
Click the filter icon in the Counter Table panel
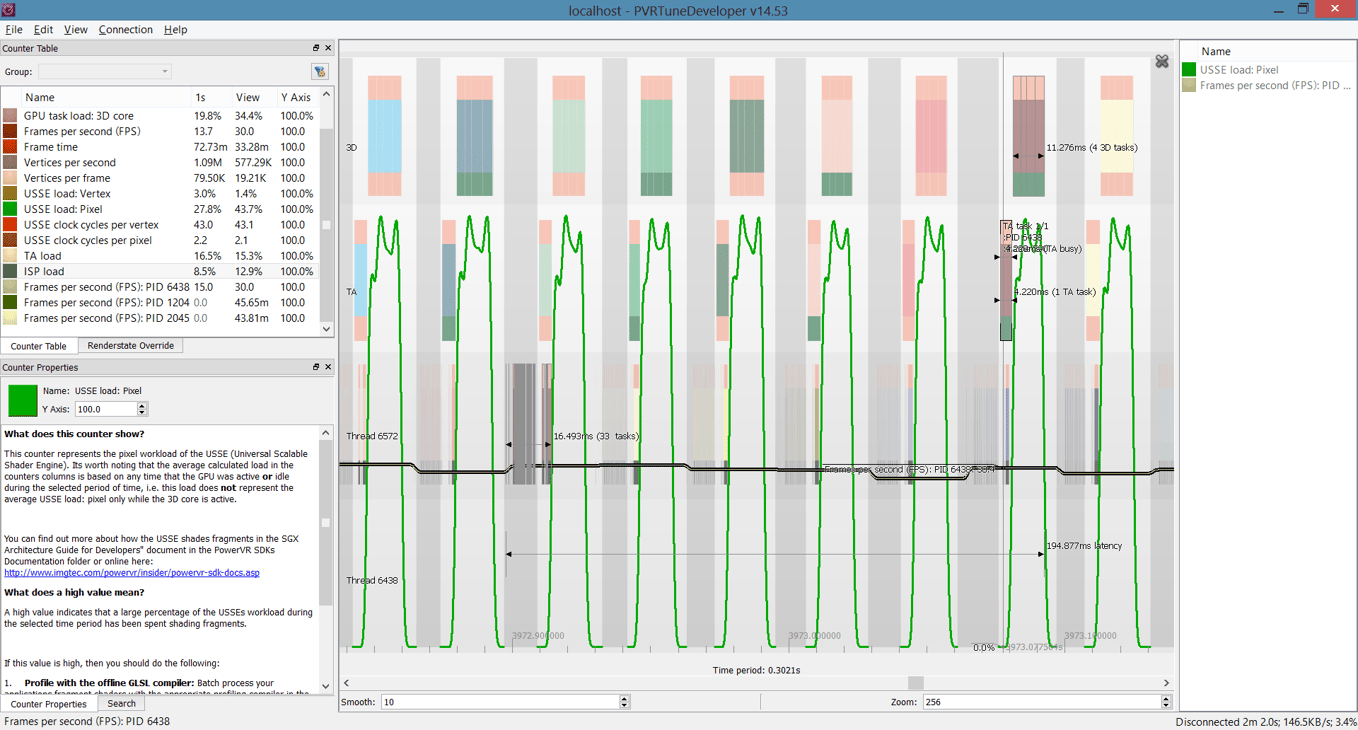[319, 71]
